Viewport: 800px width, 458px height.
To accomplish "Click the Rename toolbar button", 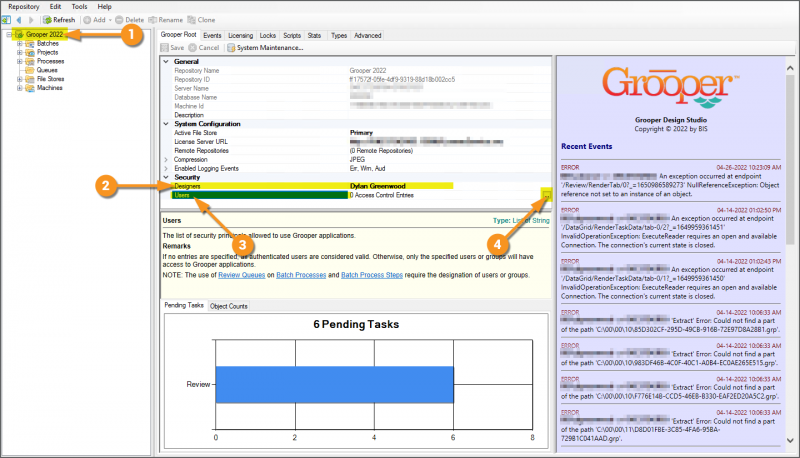I will (x=165, y=20).
